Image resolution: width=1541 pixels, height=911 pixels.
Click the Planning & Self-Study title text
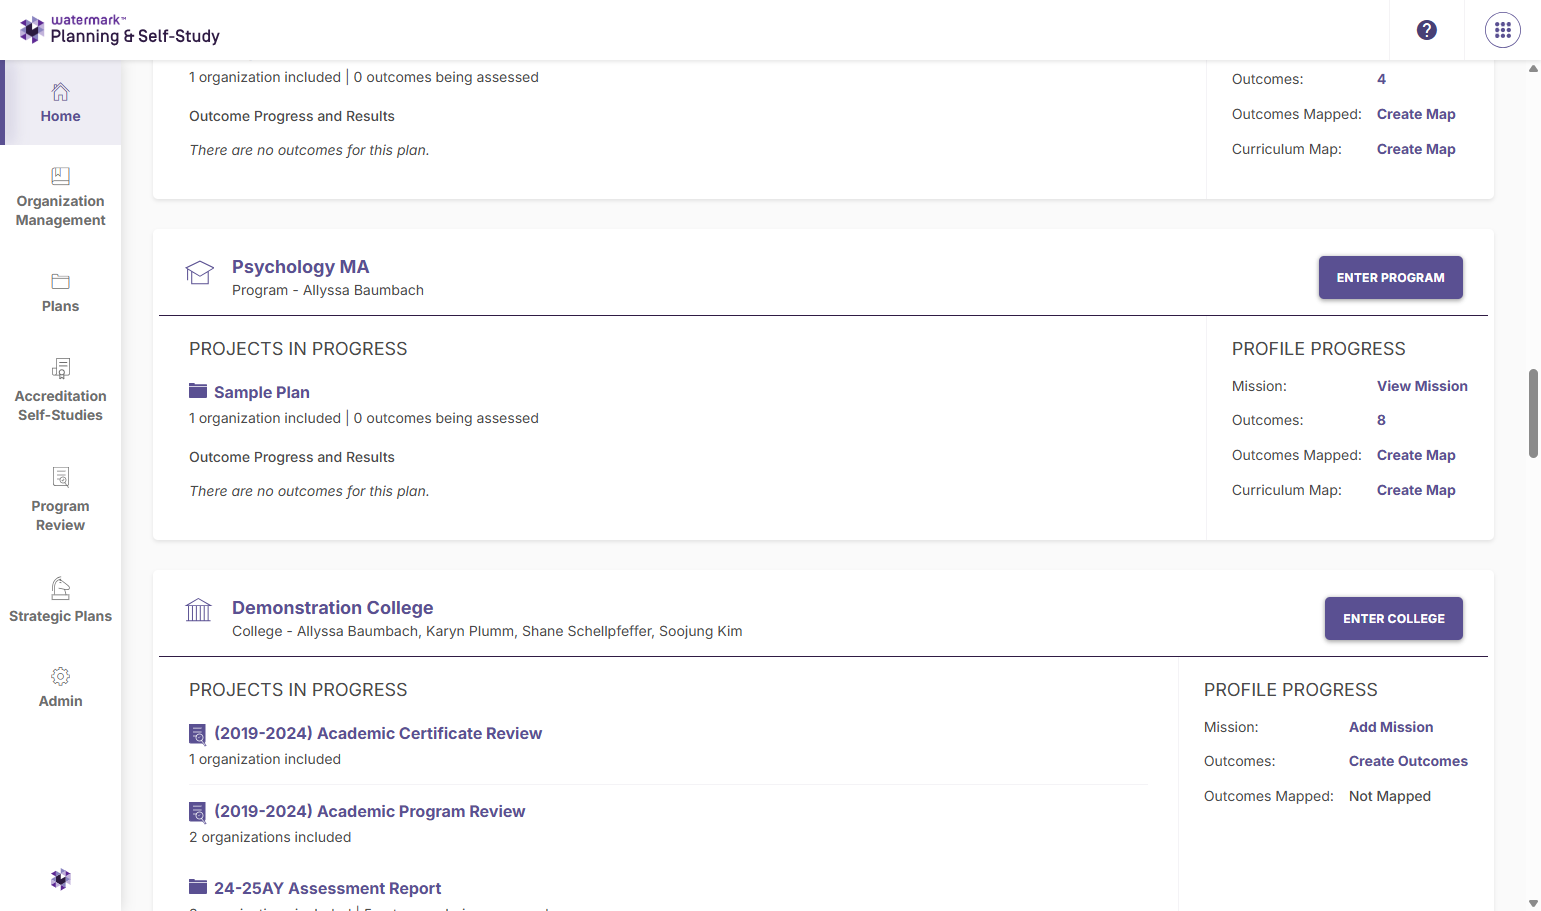[x=135, y=36]
